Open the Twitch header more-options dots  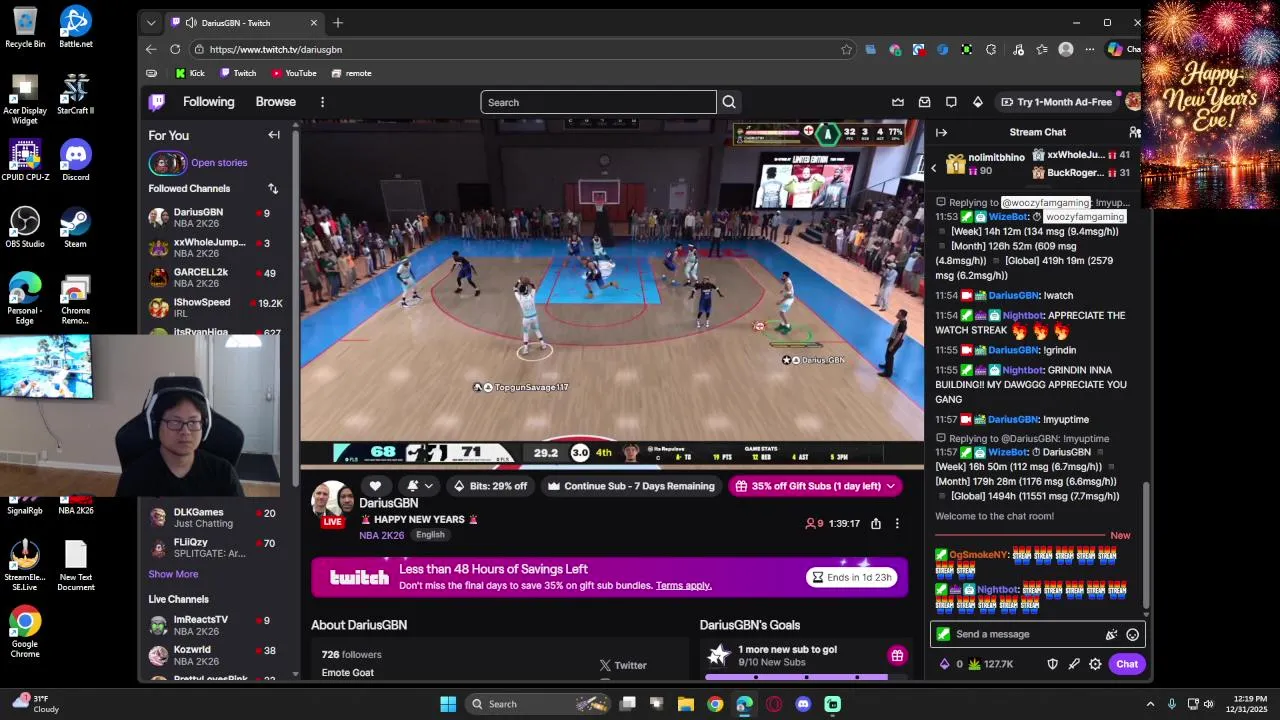coord(322,102)
